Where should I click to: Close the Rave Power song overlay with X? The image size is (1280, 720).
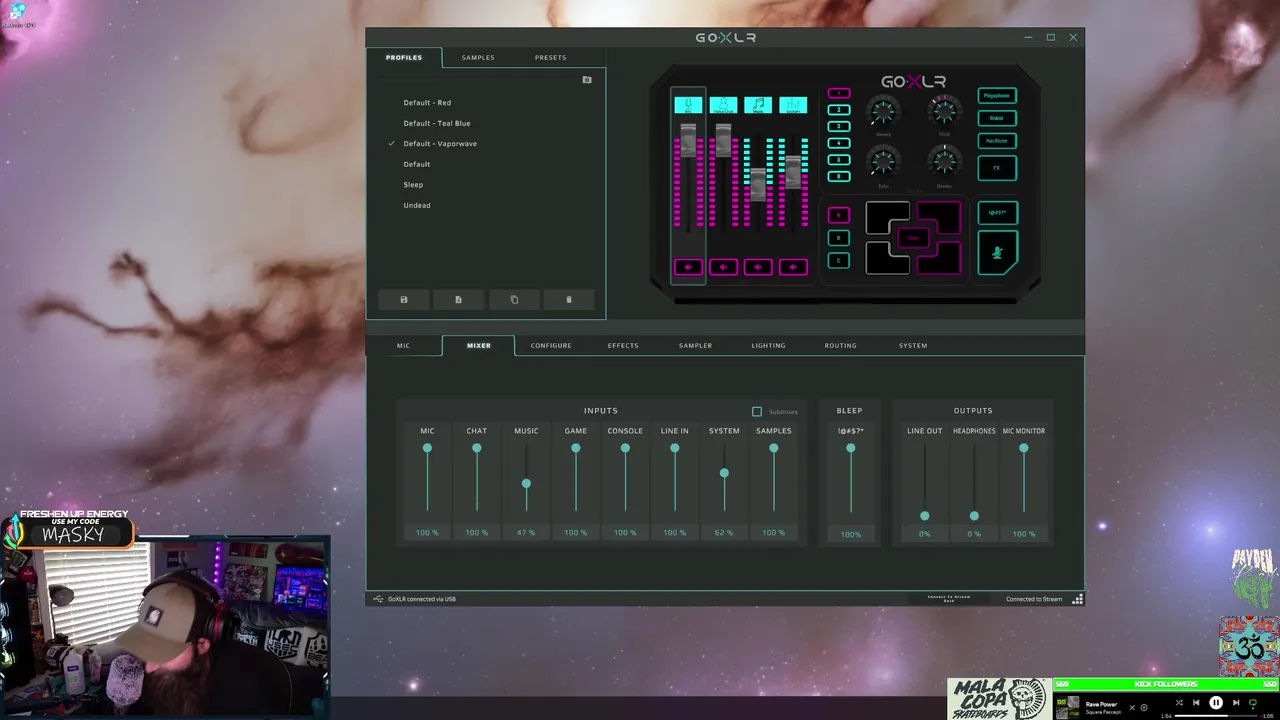pos(1132,708)
